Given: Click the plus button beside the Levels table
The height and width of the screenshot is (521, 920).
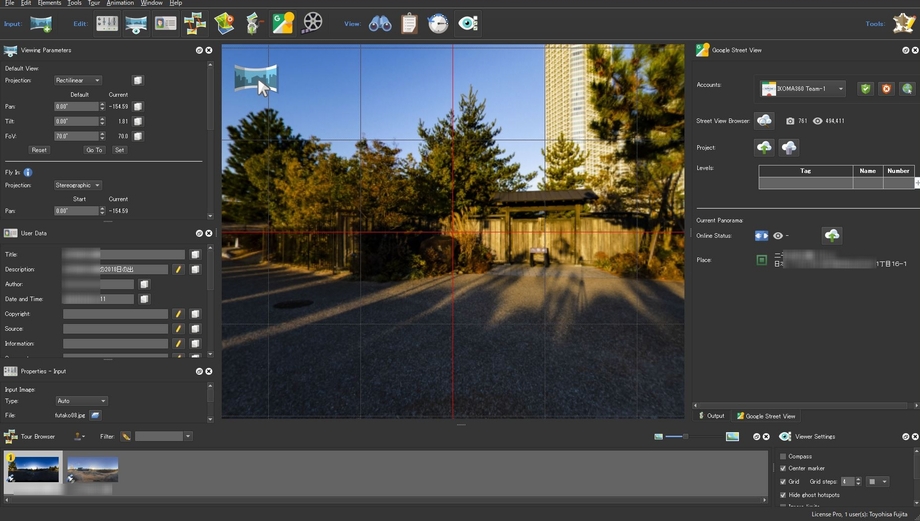Looking at the screenshot, I should pyautogui.click(x=917, y=183).
